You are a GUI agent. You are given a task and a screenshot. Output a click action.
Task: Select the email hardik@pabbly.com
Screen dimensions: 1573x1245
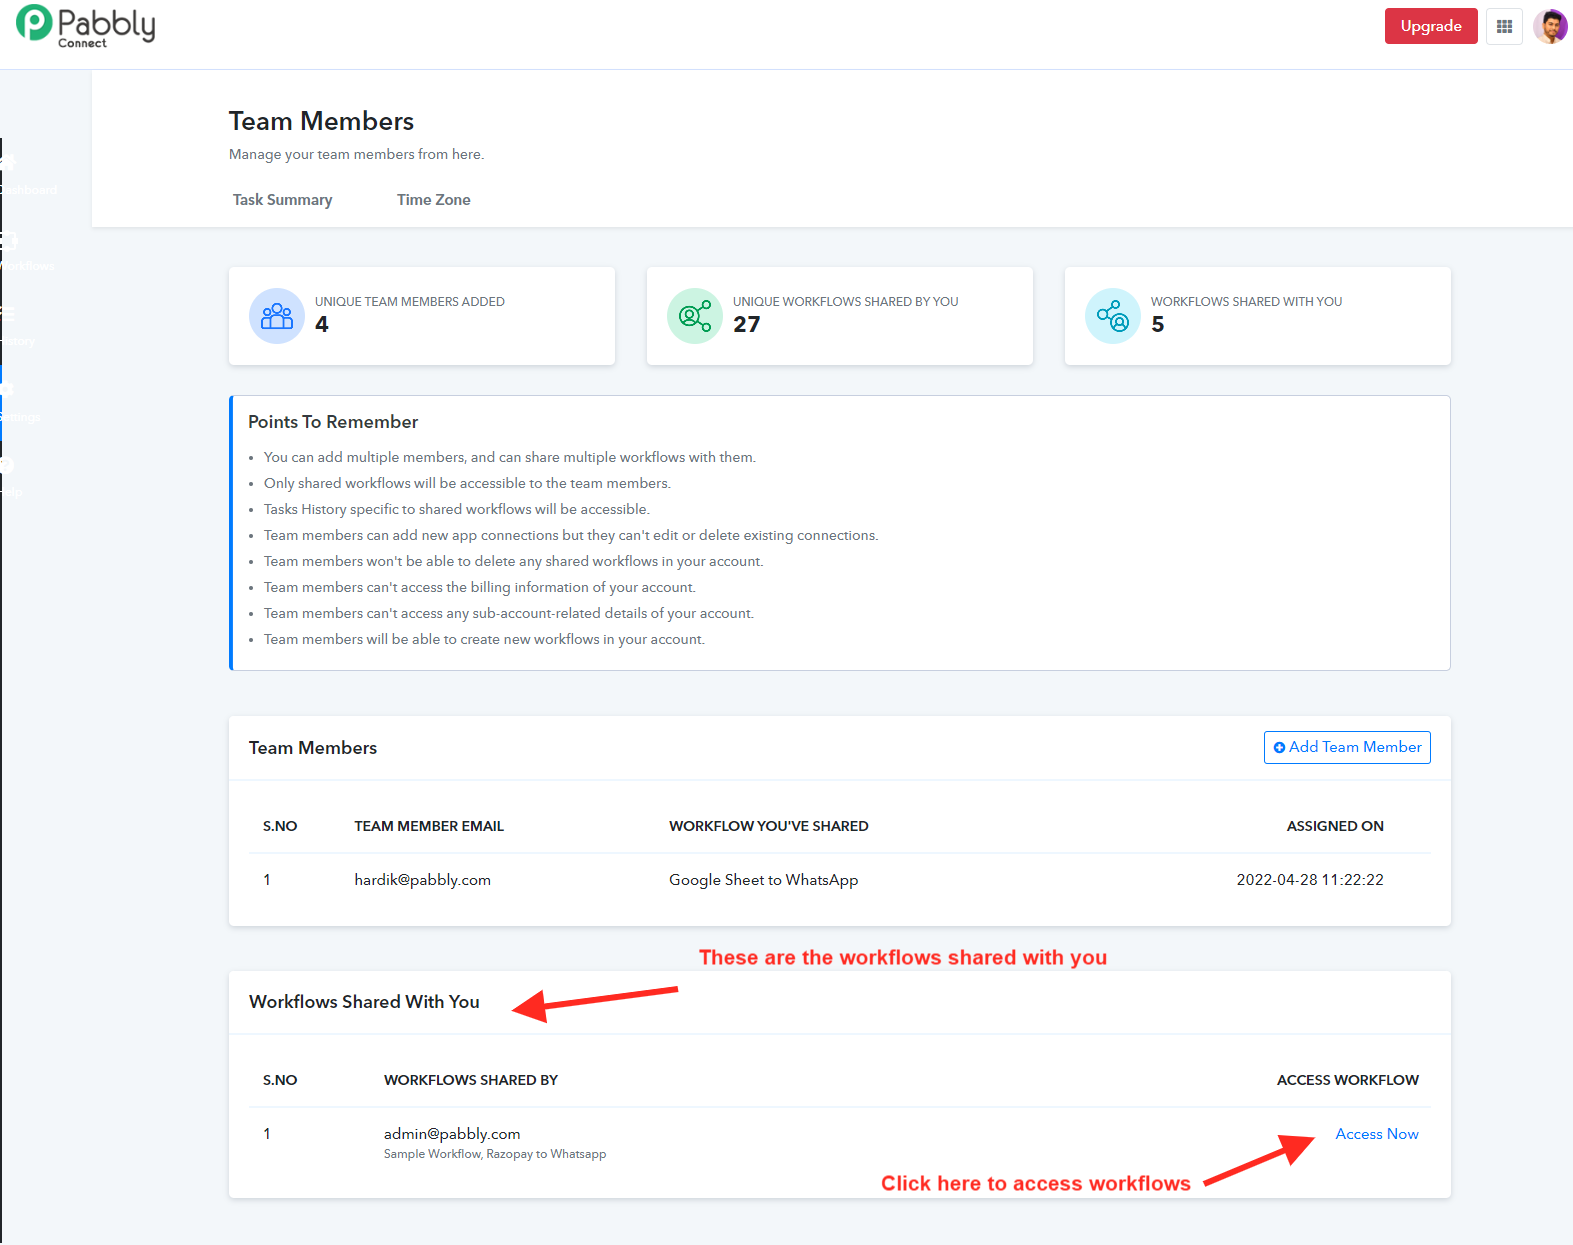pyautogui.click(x=423, y=880)
